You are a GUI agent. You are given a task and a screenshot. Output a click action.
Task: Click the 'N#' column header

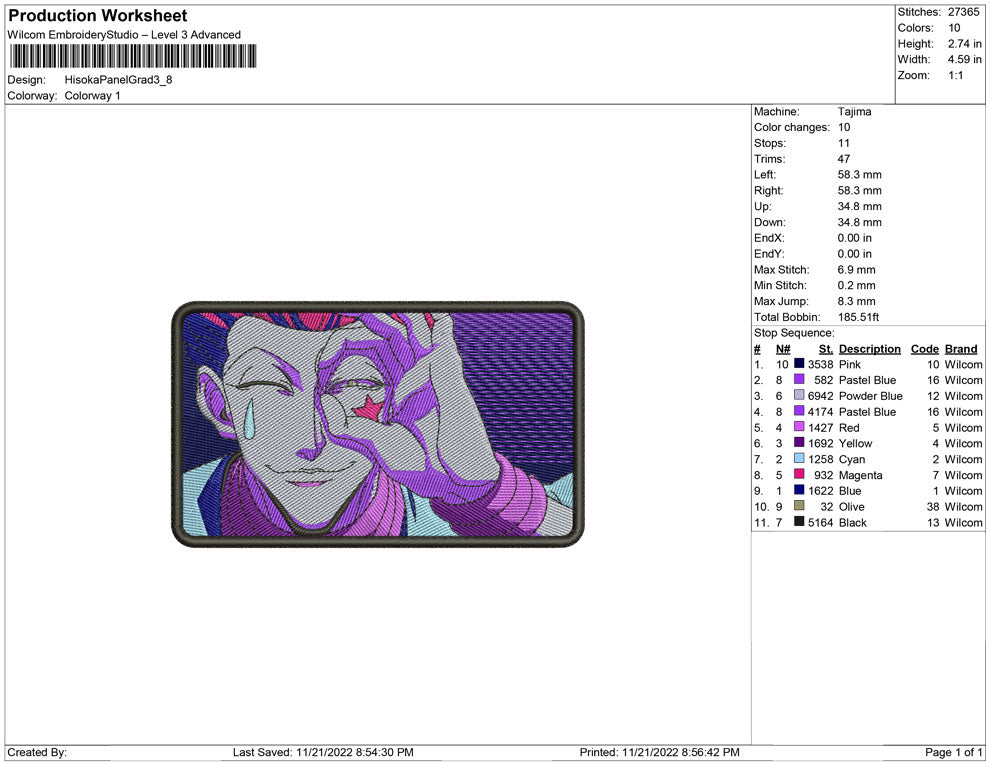point(783,348)
